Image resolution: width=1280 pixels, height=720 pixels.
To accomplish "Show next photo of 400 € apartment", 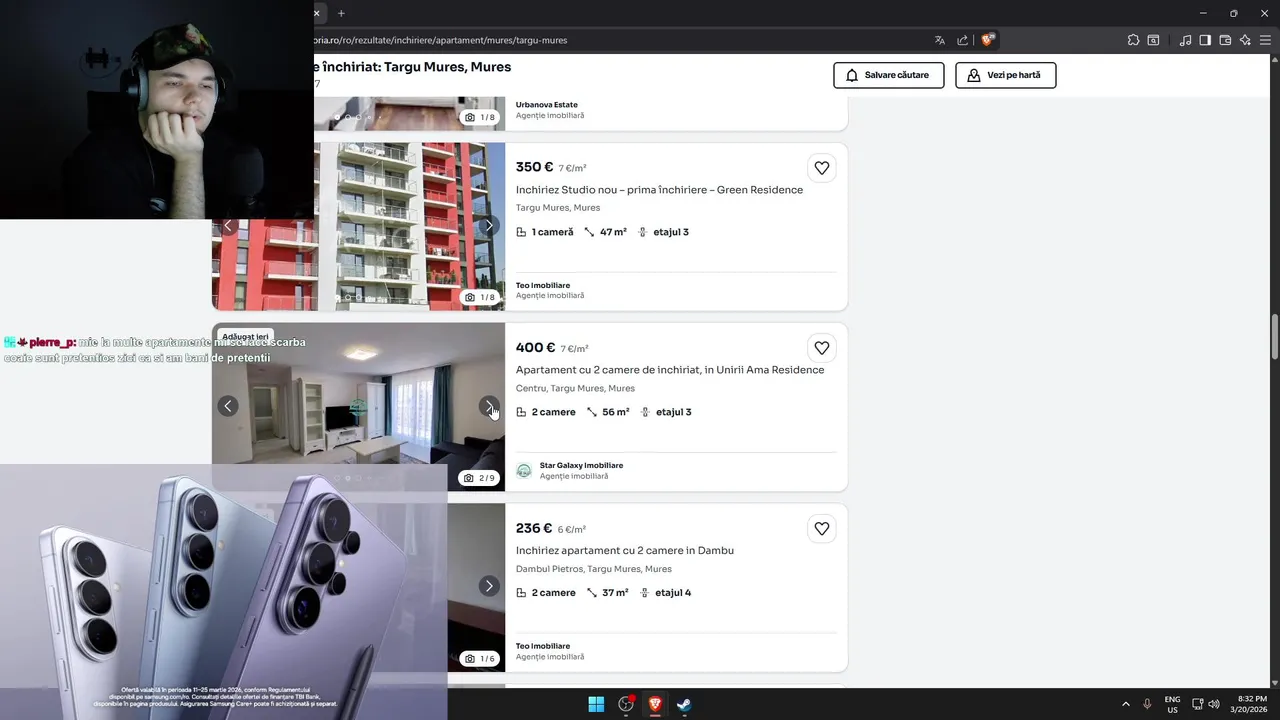I will coord(489,406).
